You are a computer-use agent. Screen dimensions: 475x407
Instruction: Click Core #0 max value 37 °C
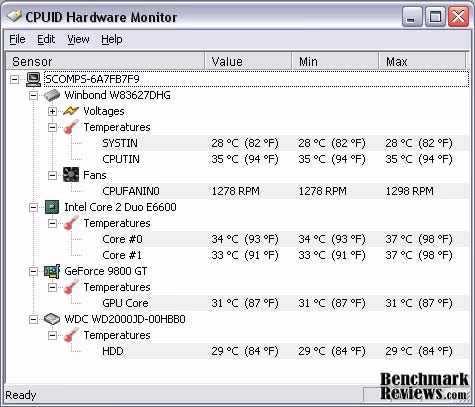(x=419, y=239)
